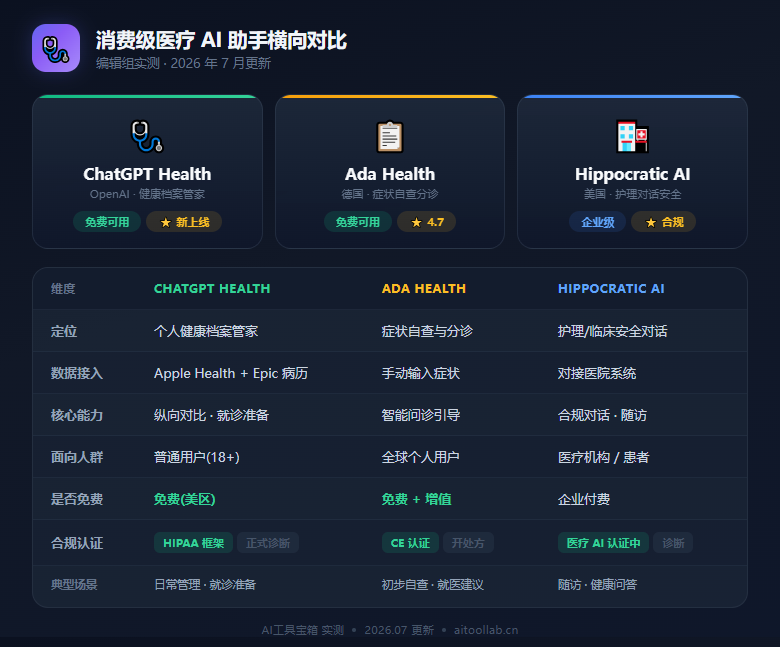Click the page title 消费级医疗 AI 助手横向对比
This screenshot has width=780, height=647.
click(221, 40)
